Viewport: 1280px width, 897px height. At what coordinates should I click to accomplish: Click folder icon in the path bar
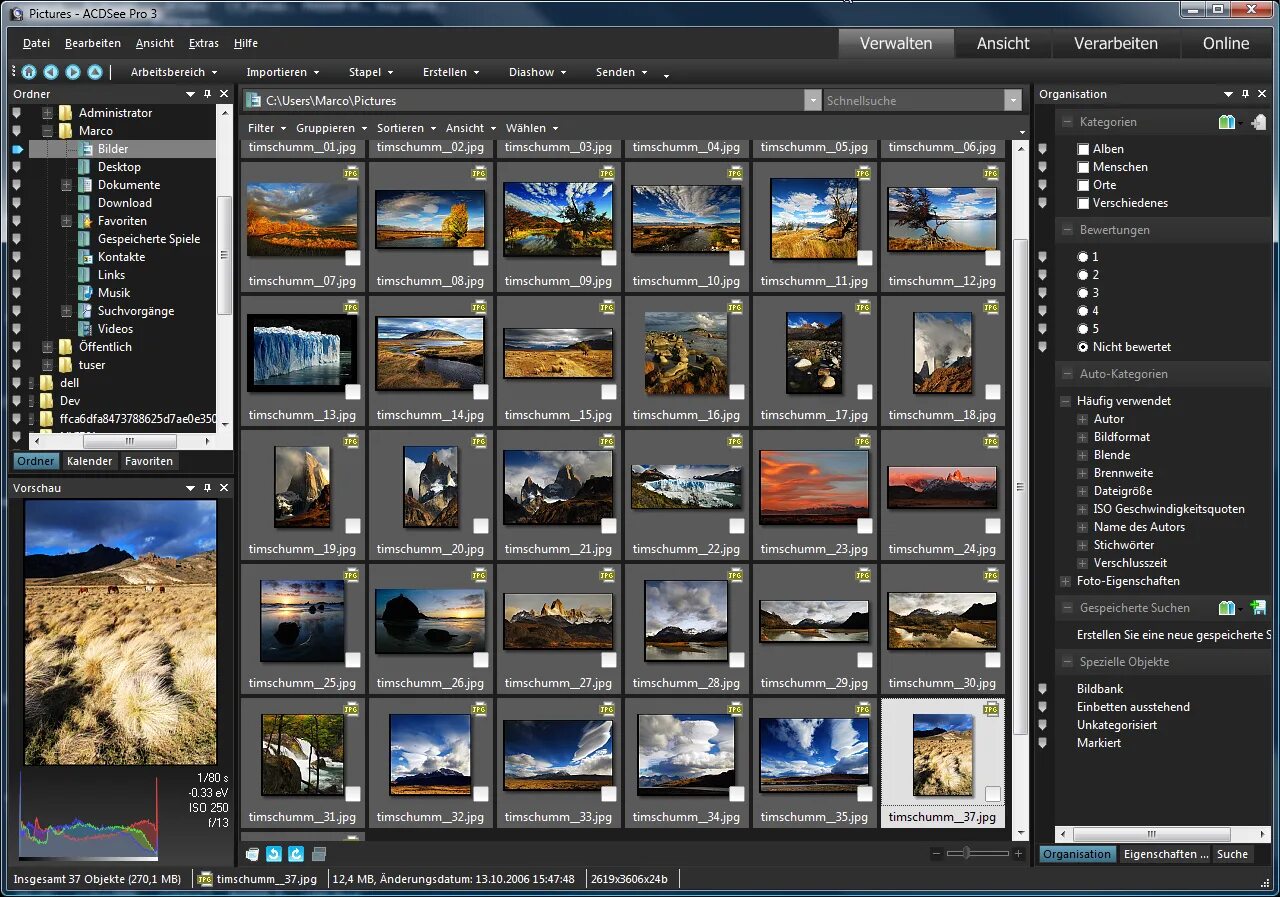[x=254, y=101]
